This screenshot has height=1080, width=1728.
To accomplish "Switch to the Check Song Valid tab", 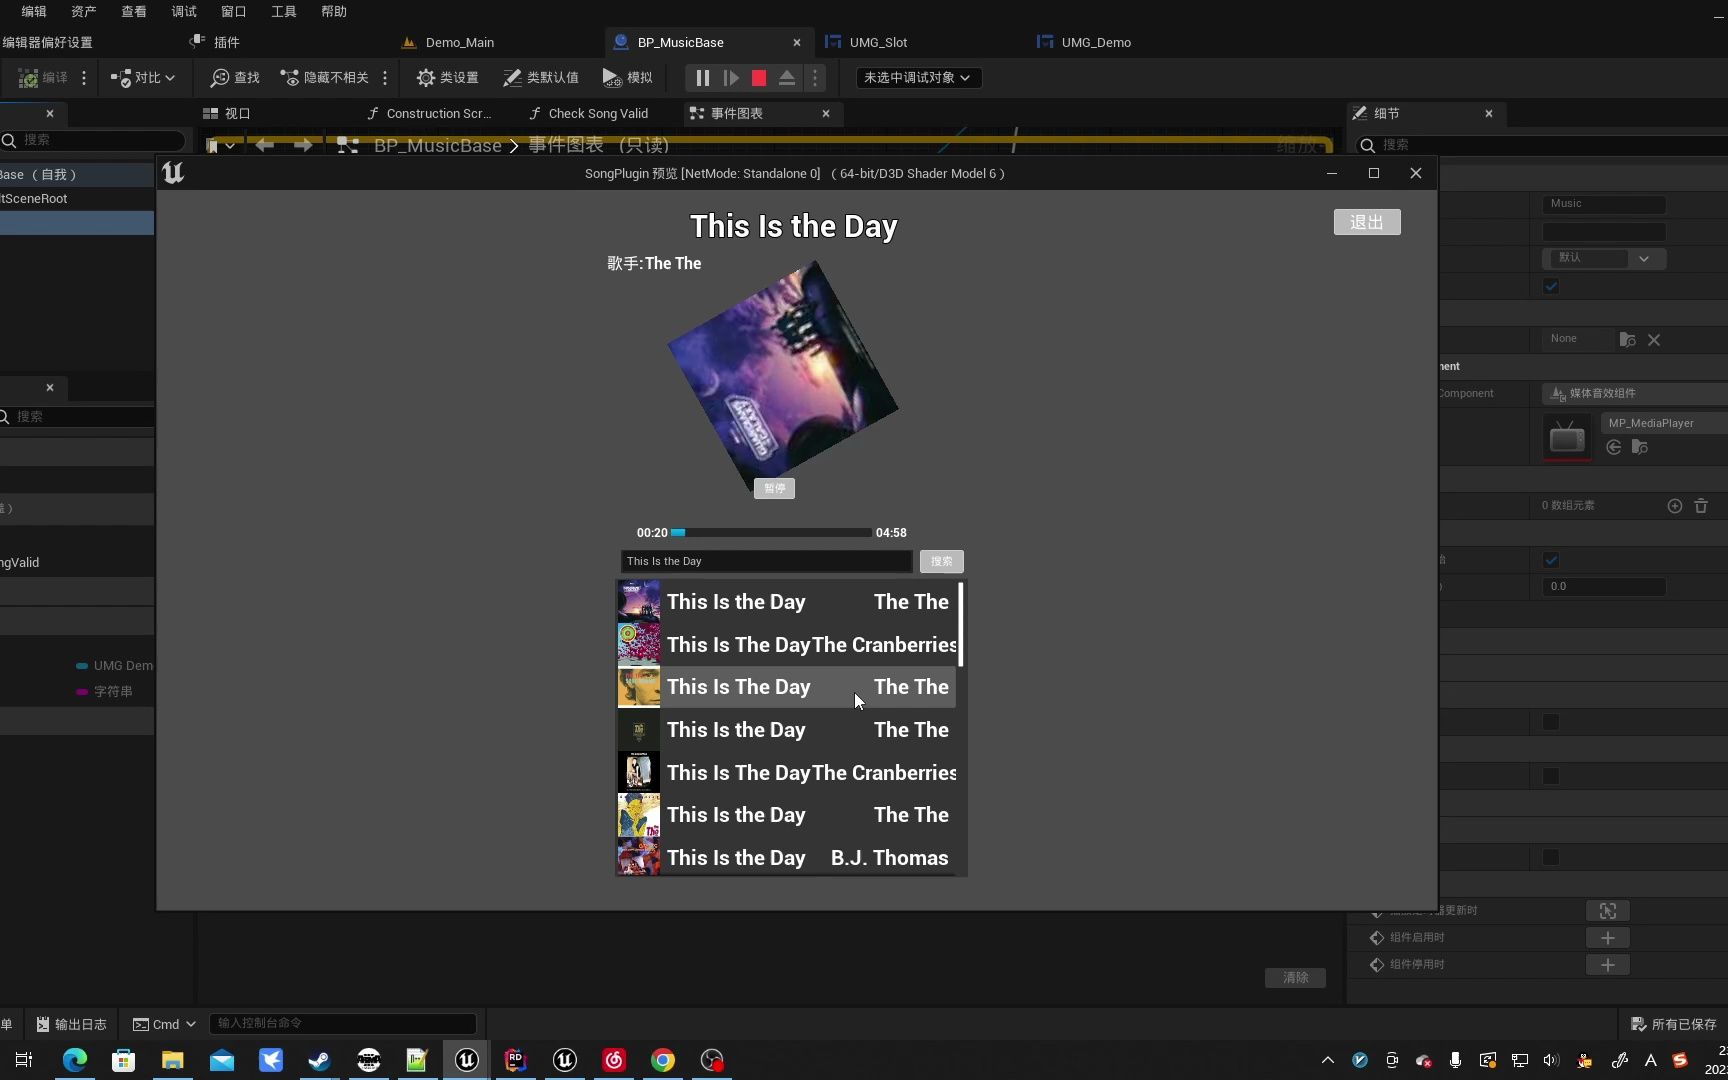I will click(598, 114).
